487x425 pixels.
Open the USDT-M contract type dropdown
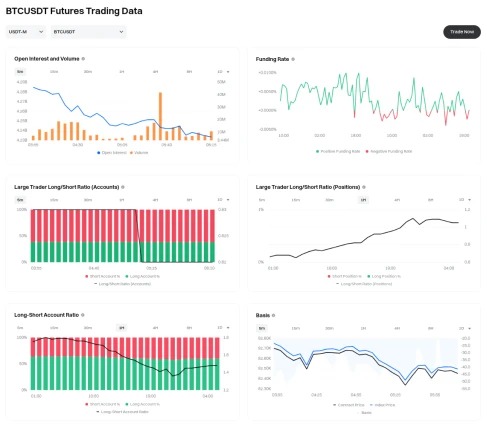pyautogui.click(x=26, y=32)
